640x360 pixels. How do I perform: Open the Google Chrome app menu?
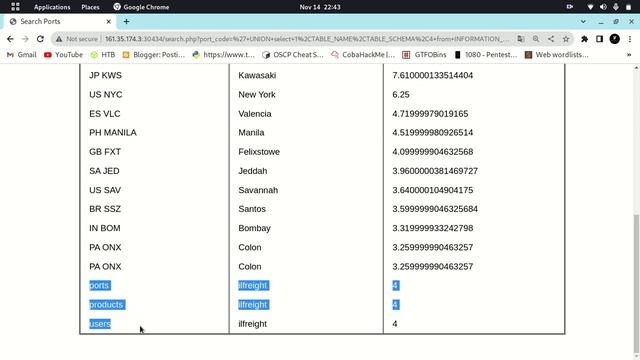click(141, 7)
